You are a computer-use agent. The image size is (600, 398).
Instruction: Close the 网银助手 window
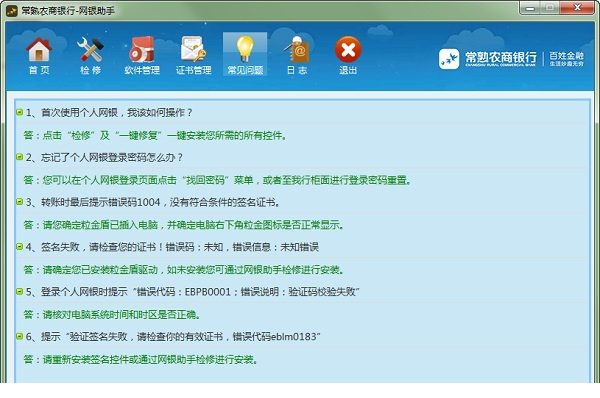[x=577, y=8]
